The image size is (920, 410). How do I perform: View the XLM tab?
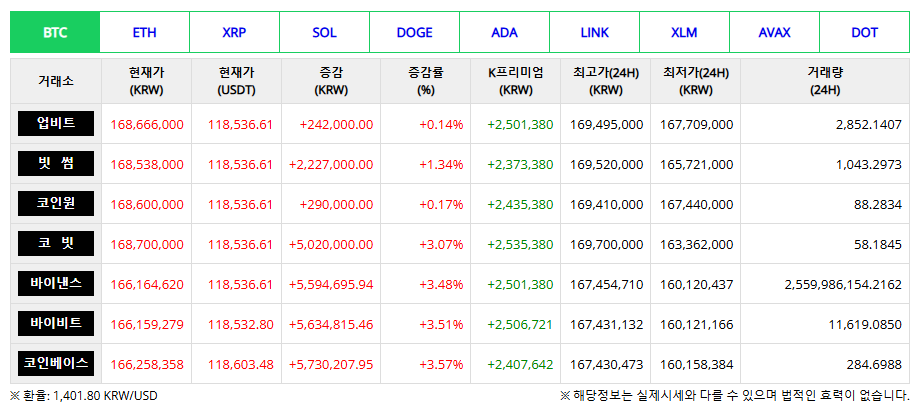[684, 33]
